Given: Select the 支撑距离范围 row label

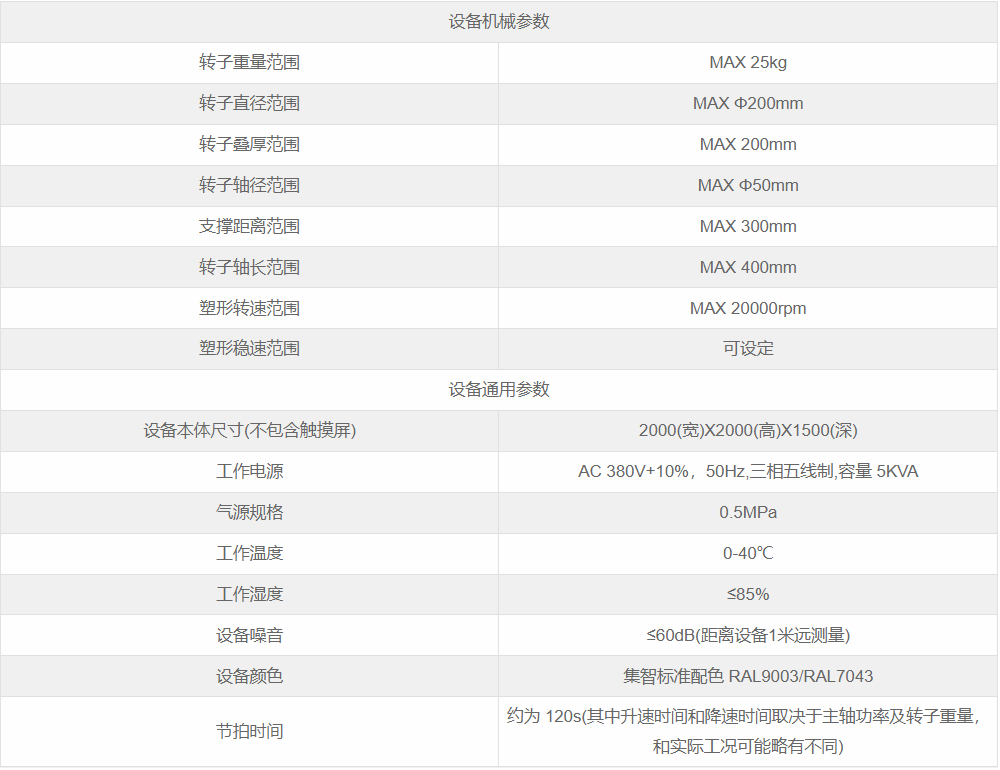Looking at the screenshot, I should tap(250, 226).
